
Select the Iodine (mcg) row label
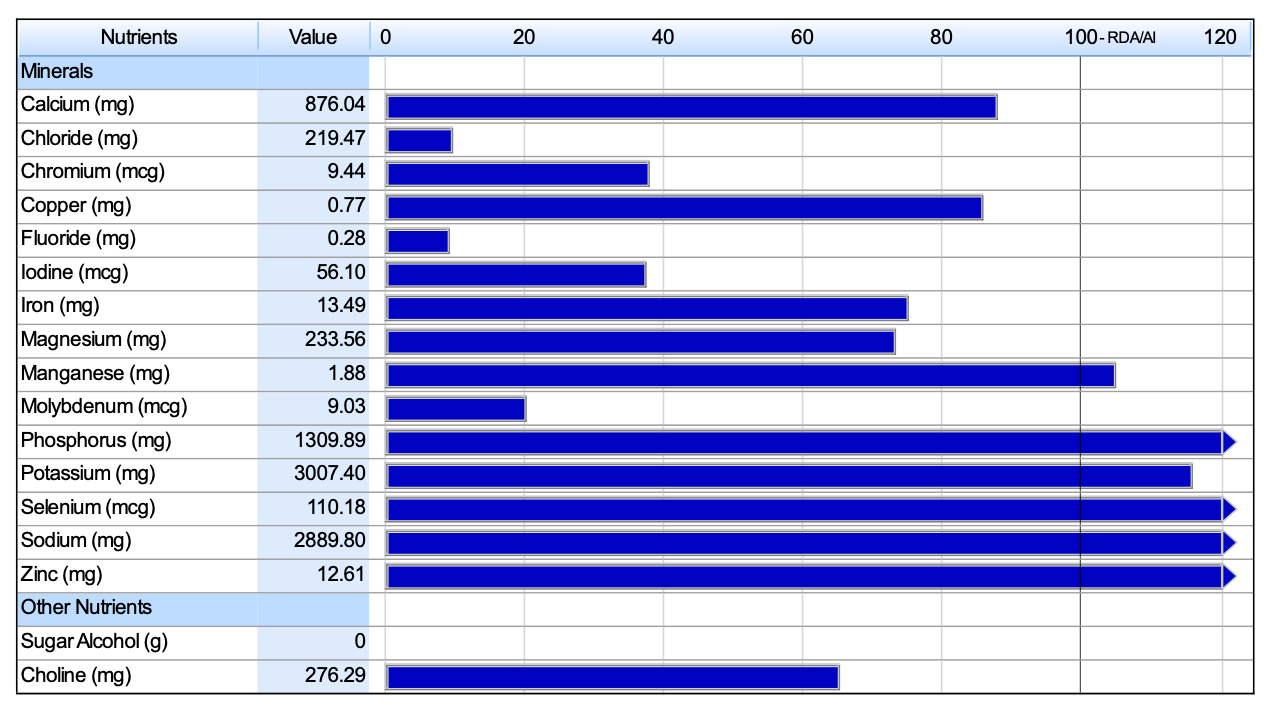(x=75, y=272)
